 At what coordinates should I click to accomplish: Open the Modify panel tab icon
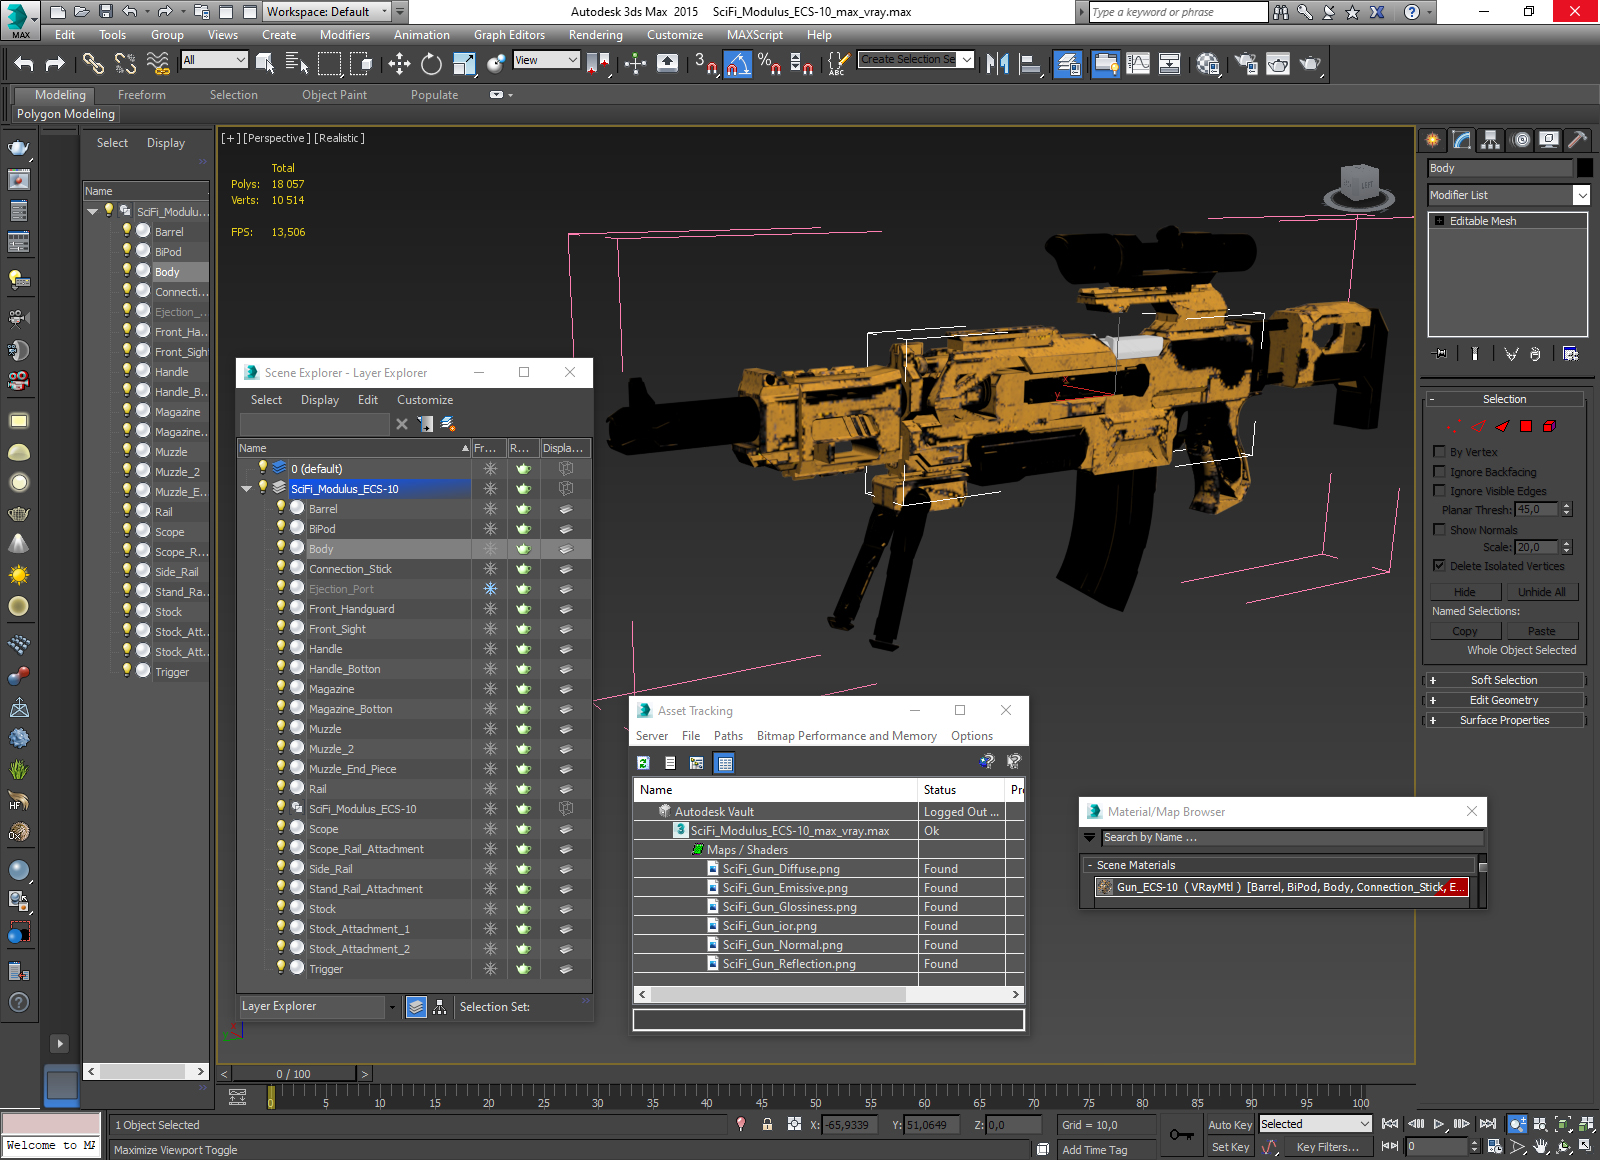coord(1462,140)
